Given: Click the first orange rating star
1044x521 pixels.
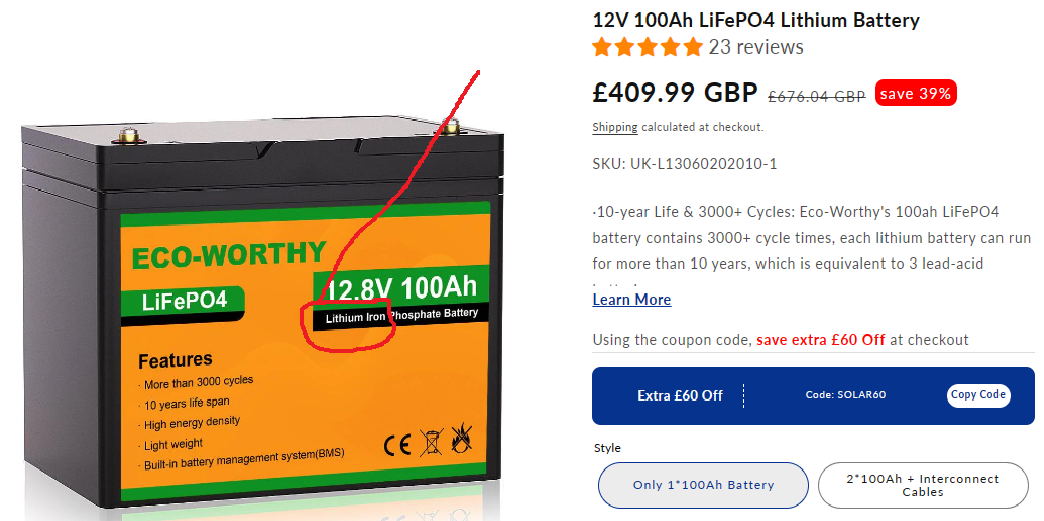Looking at the screenshot, I should 602,47.
